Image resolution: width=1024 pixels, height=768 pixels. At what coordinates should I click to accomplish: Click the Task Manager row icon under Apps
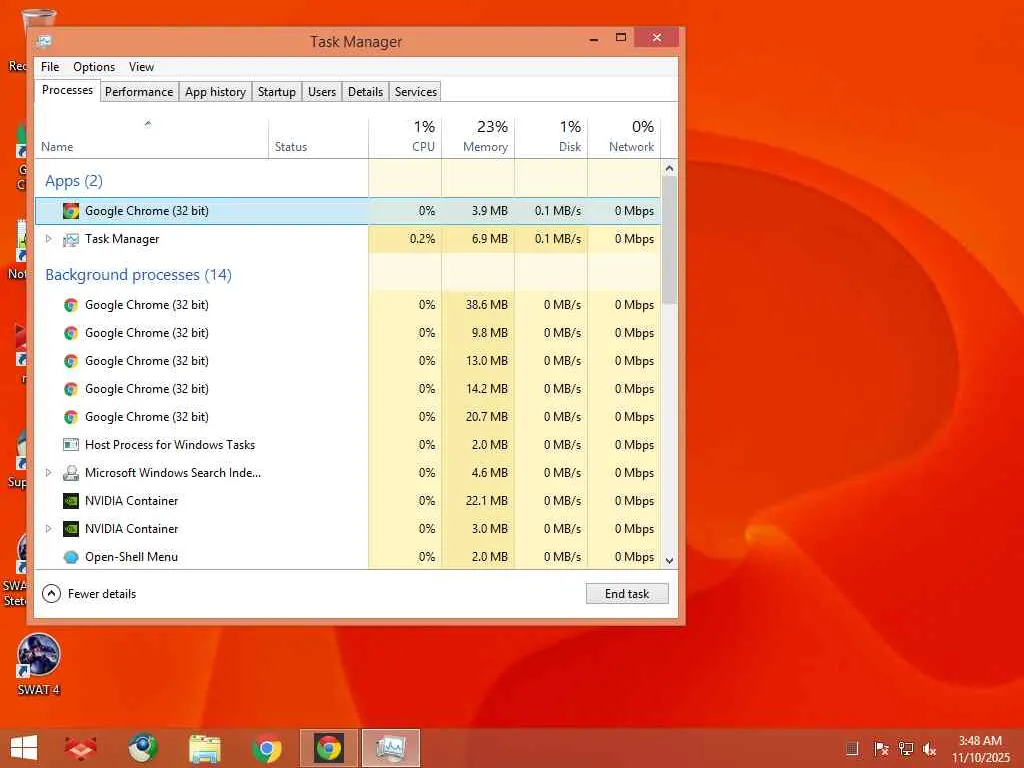pyautogui.click(x=71, y=240)
